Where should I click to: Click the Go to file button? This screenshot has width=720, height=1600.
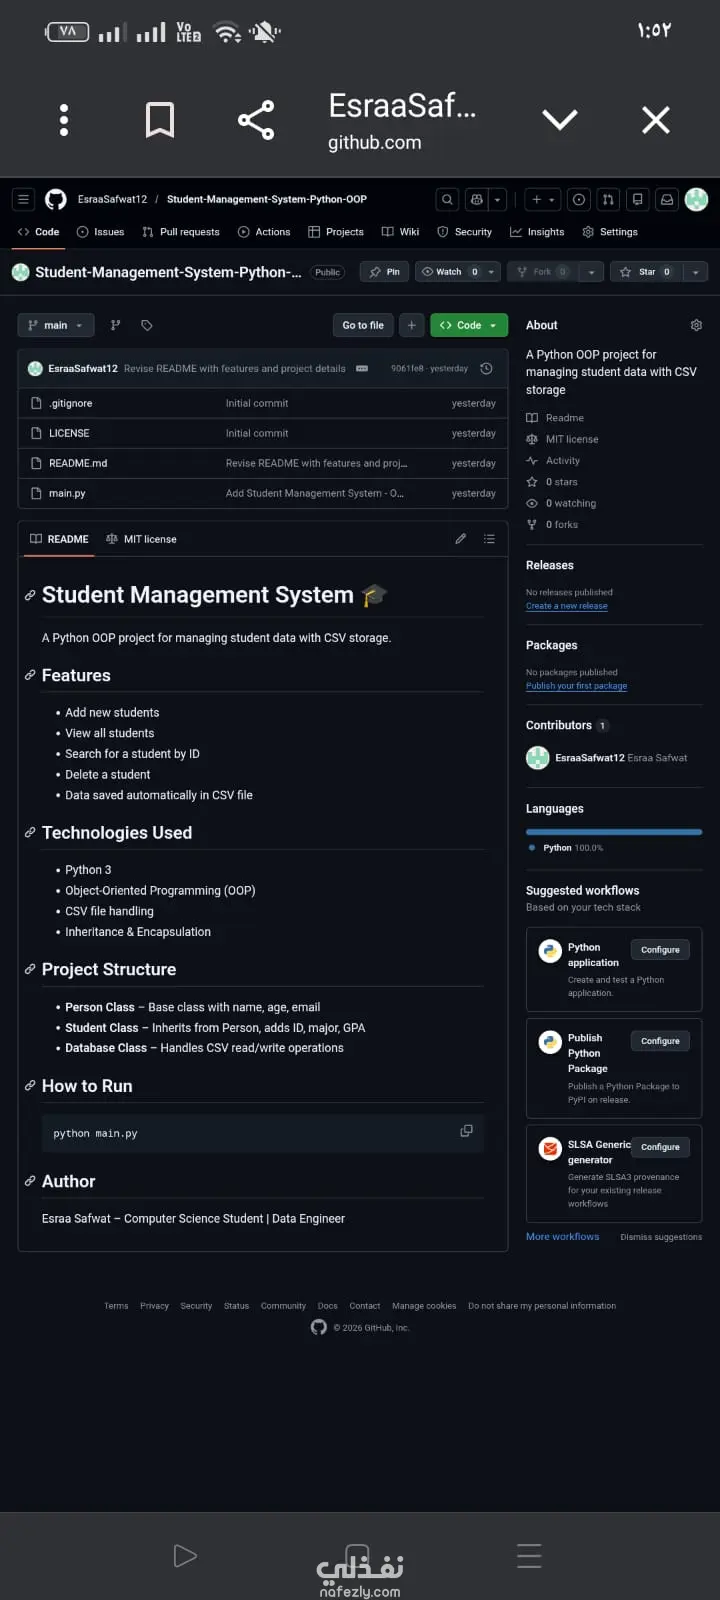coord(363,325)
